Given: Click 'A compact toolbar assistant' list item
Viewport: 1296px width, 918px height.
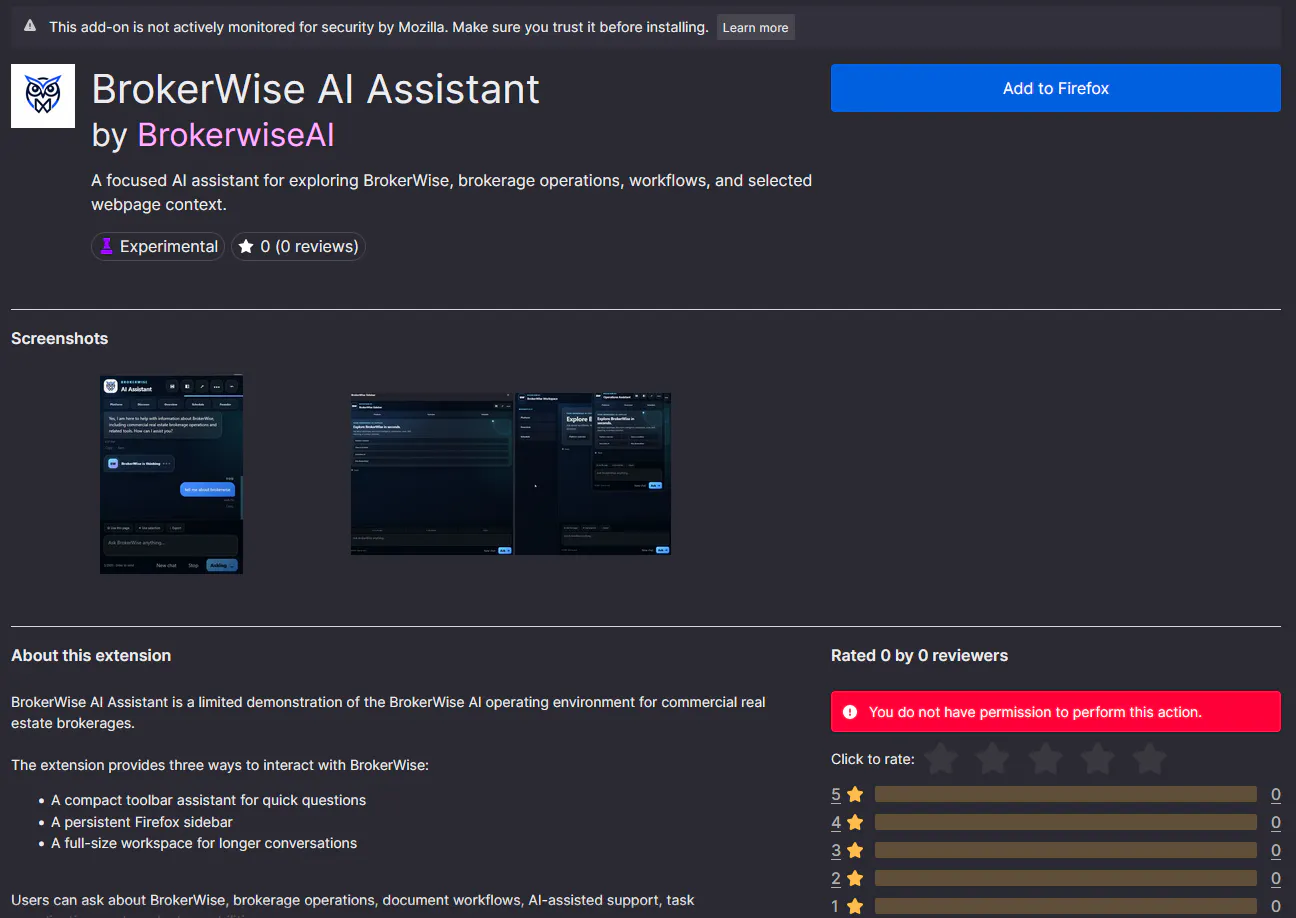Looking at the screenshot, I should coord(208,800).
